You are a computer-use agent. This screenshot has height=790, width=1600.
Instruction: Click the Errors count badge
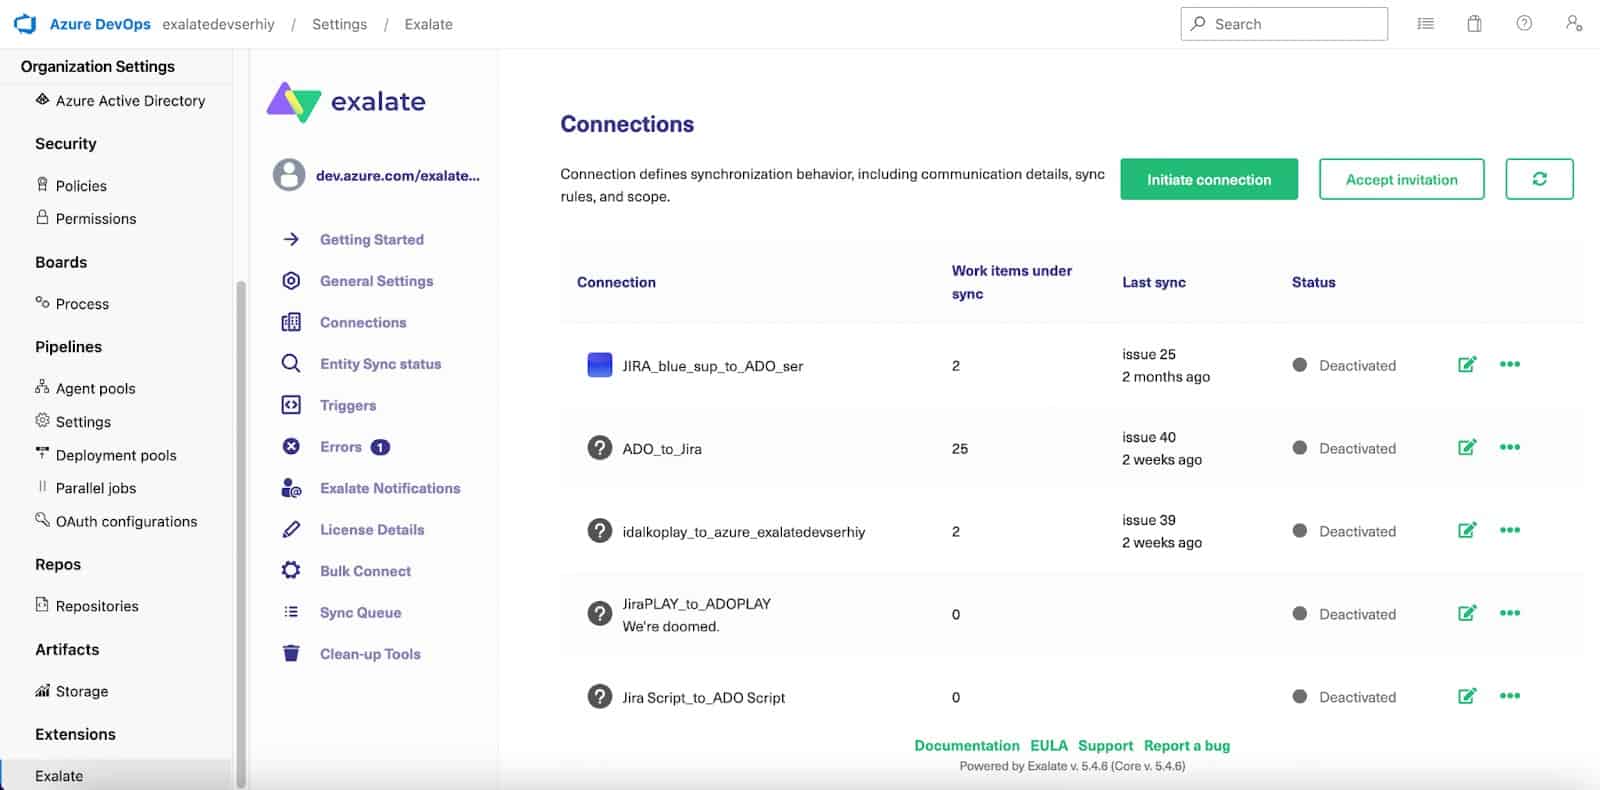pyautogui.click(x=380, y=447)
